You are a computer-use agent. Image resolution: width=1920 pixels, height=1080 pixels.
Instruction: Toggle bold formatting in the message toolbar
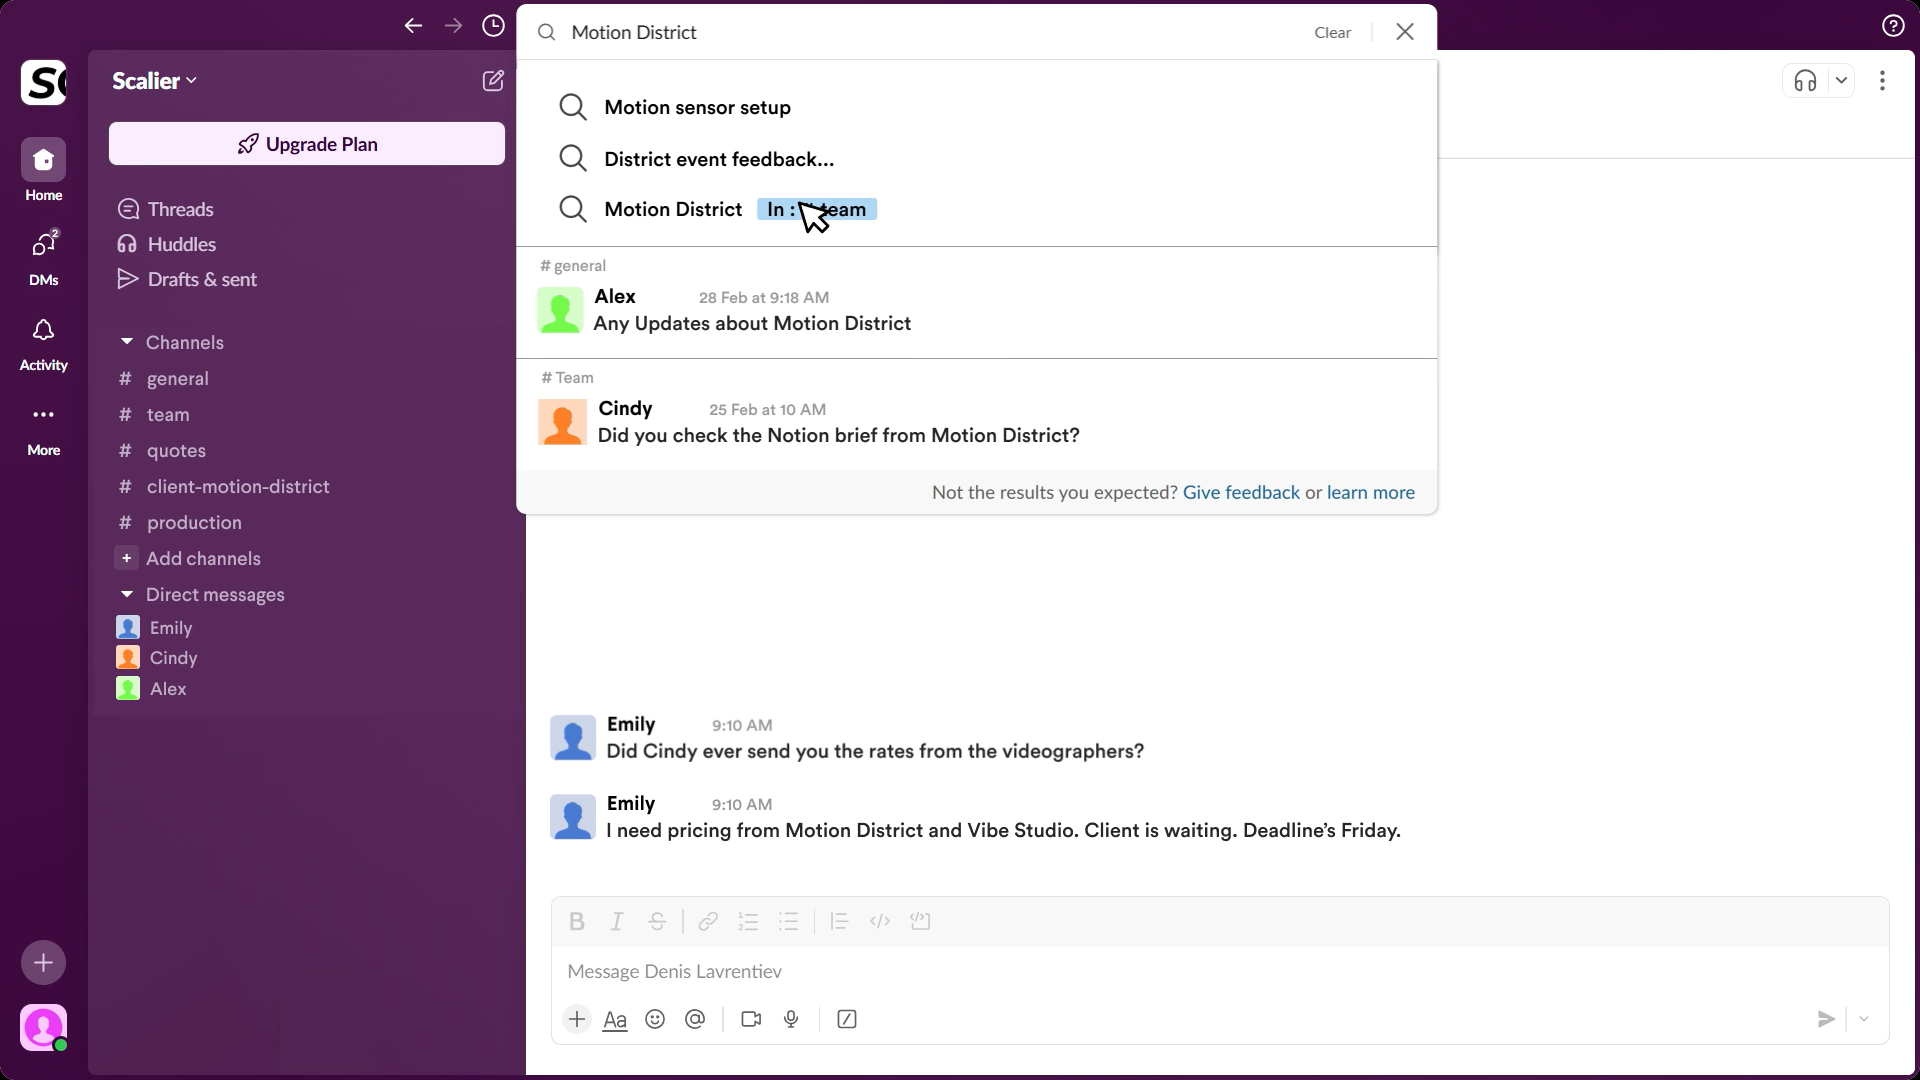point(577,921)
